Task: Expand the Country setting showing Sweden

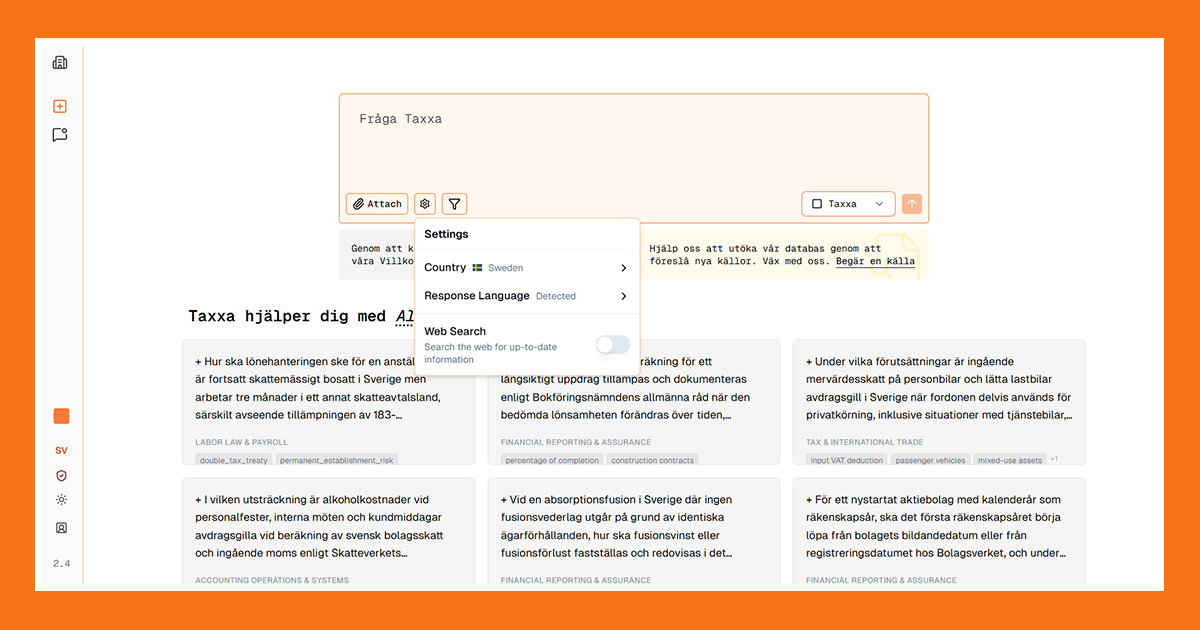Action: click(x=526, y=268)
